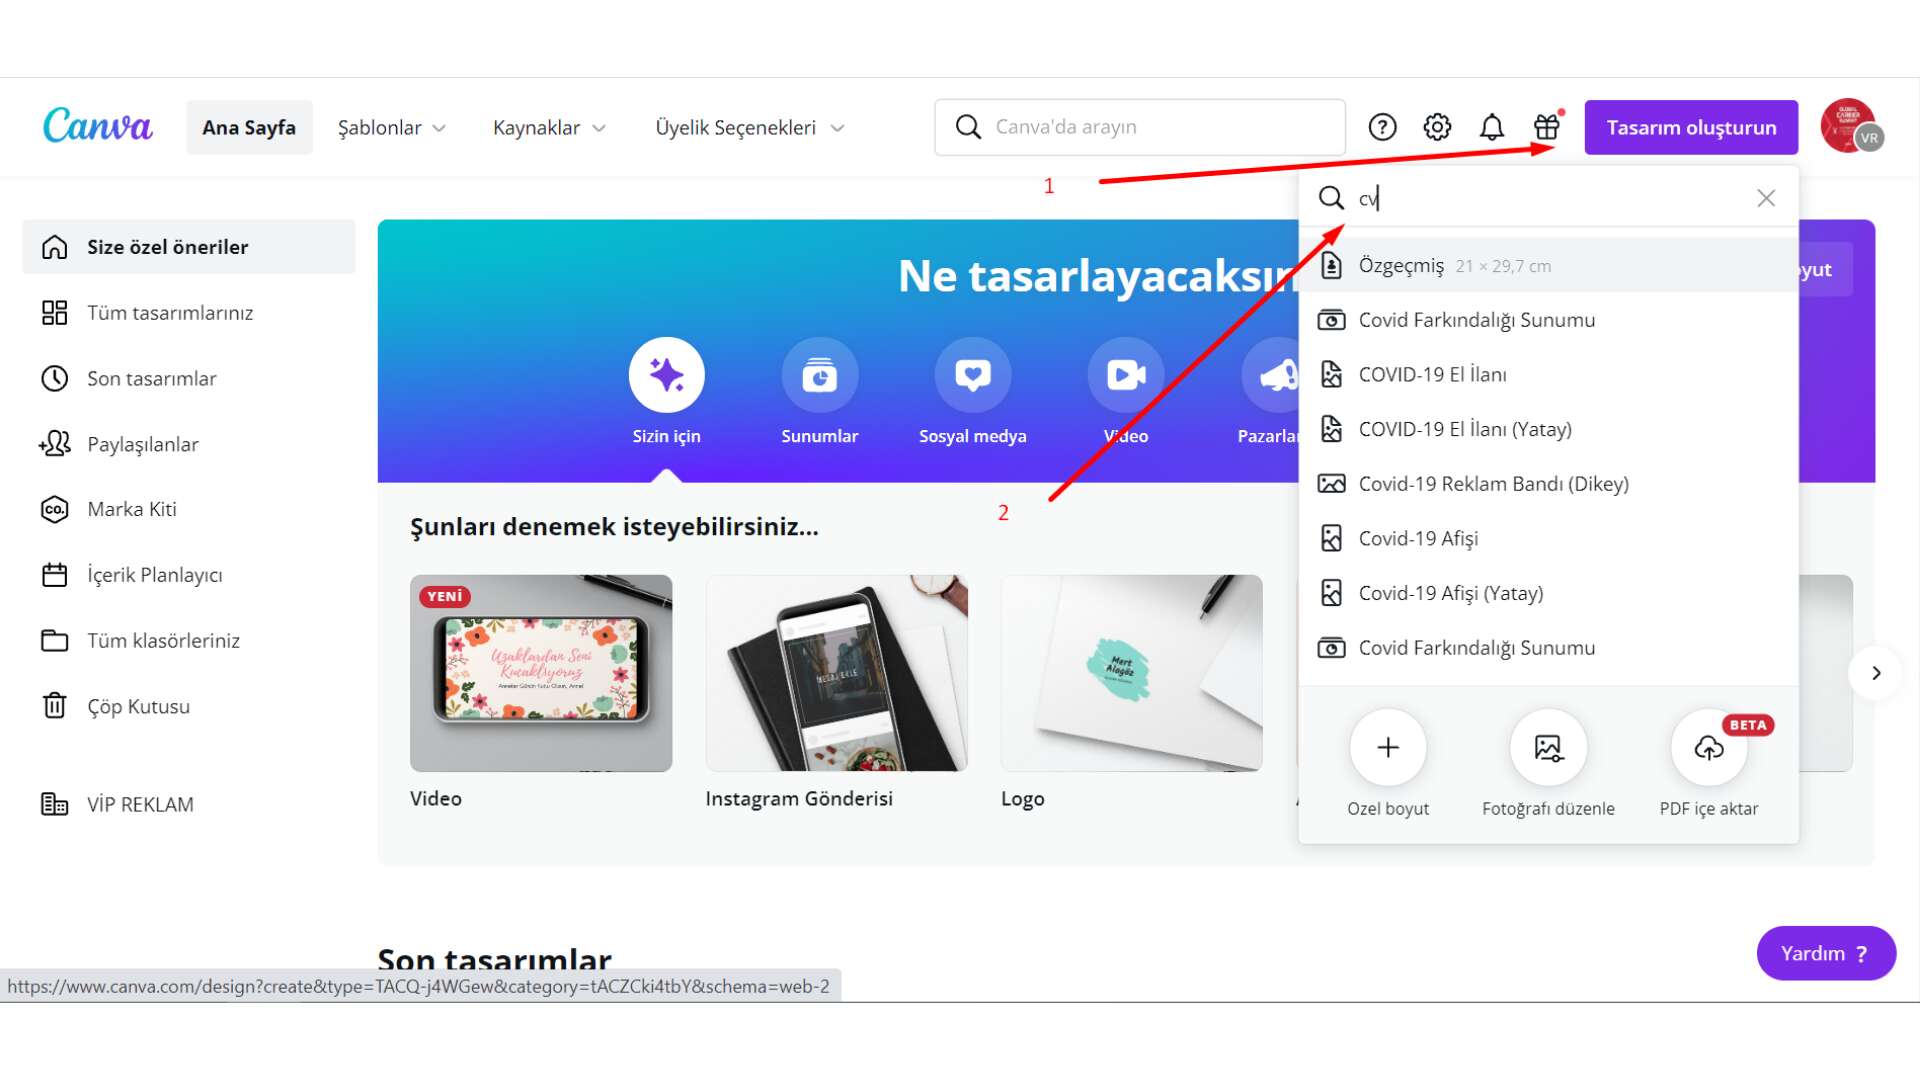Open Paylaşılanlar in sidebar
Screen dimensions: 1920x1080
pos(189,444)
